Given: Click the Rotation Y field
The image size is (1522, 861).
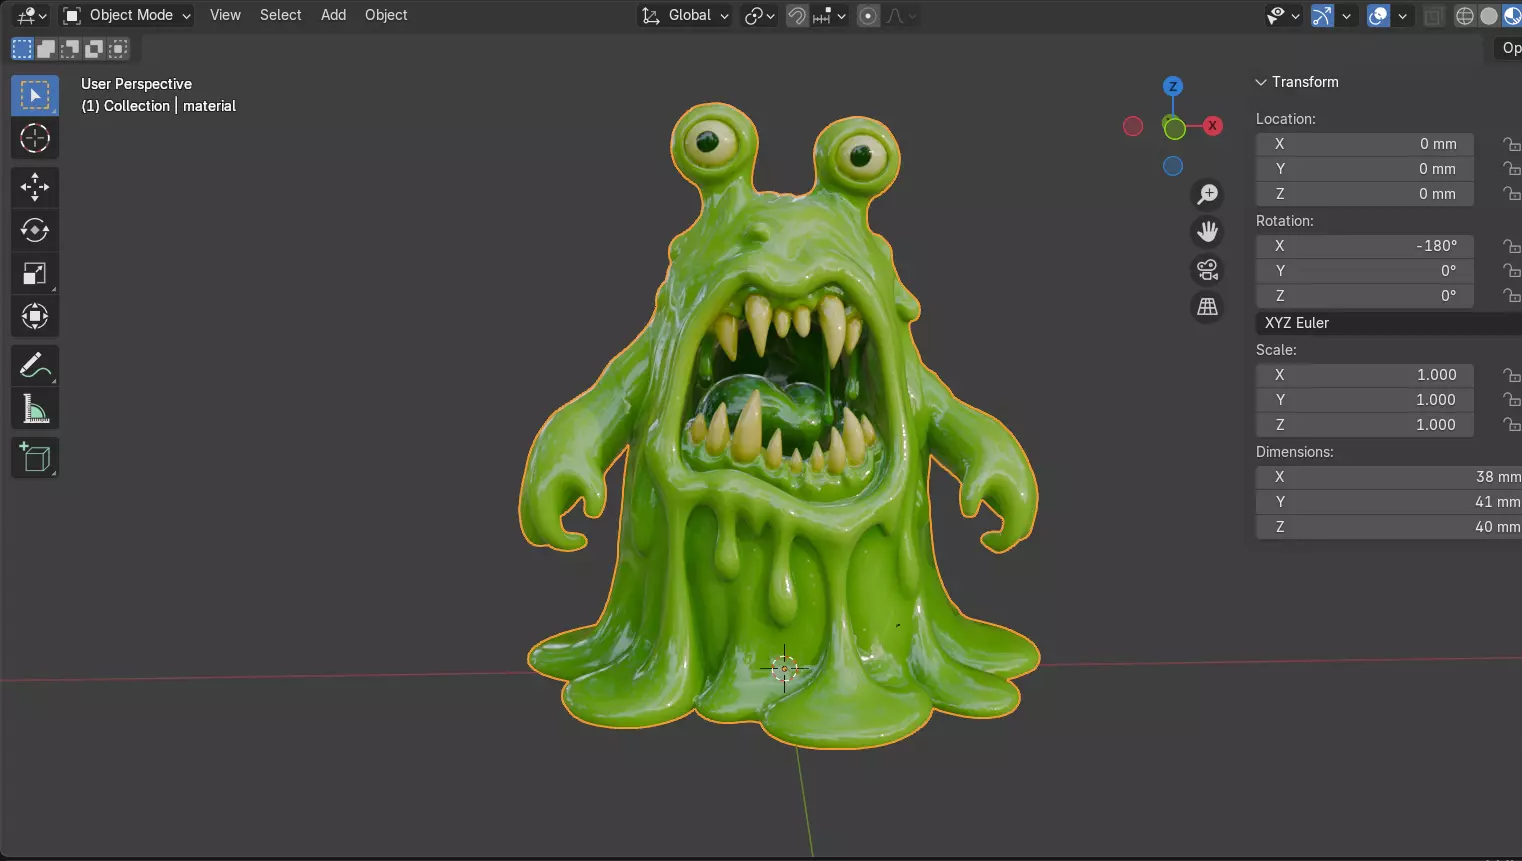Looking at the screenshot, I should click(1365, 271).
